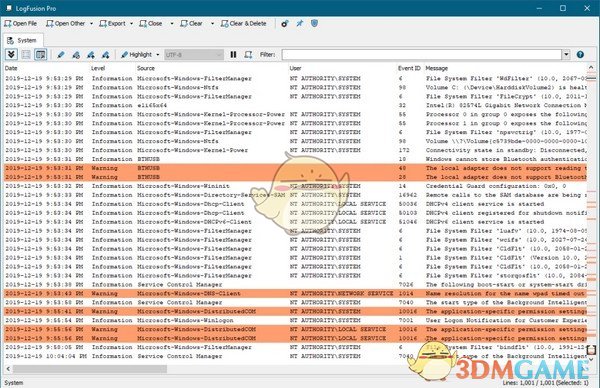Select the DNS-Client warning row
Image resolution: width=600 pixels, height=388 pixels.
295,293
